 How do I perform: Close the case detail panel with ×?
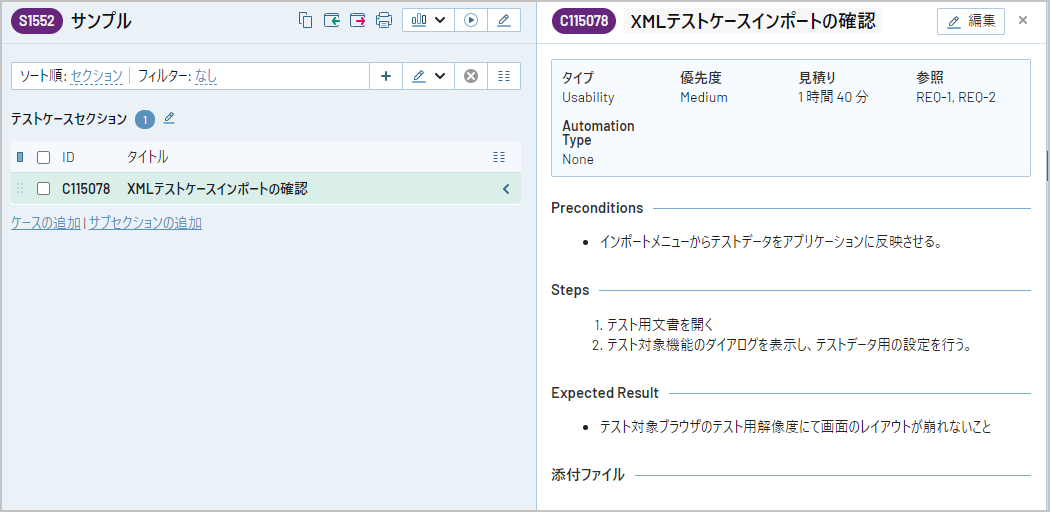click(x=1023, y=20)
